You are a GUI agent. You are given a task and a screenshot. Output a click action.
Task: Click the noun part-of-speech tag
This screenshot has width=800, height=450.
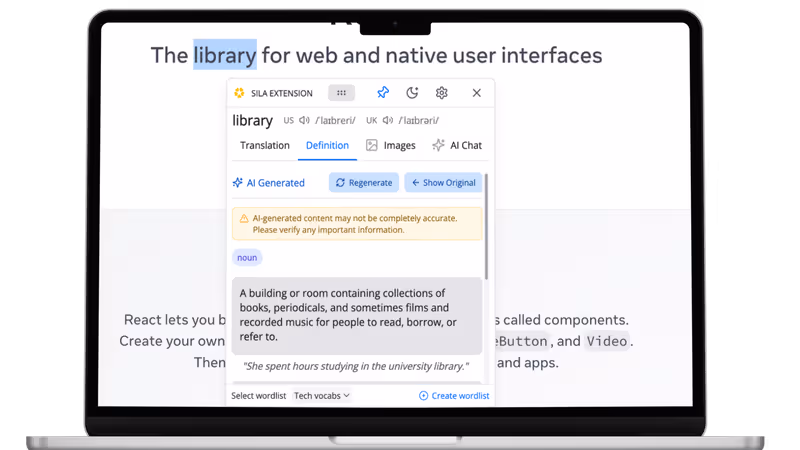[x=247, y=258]
